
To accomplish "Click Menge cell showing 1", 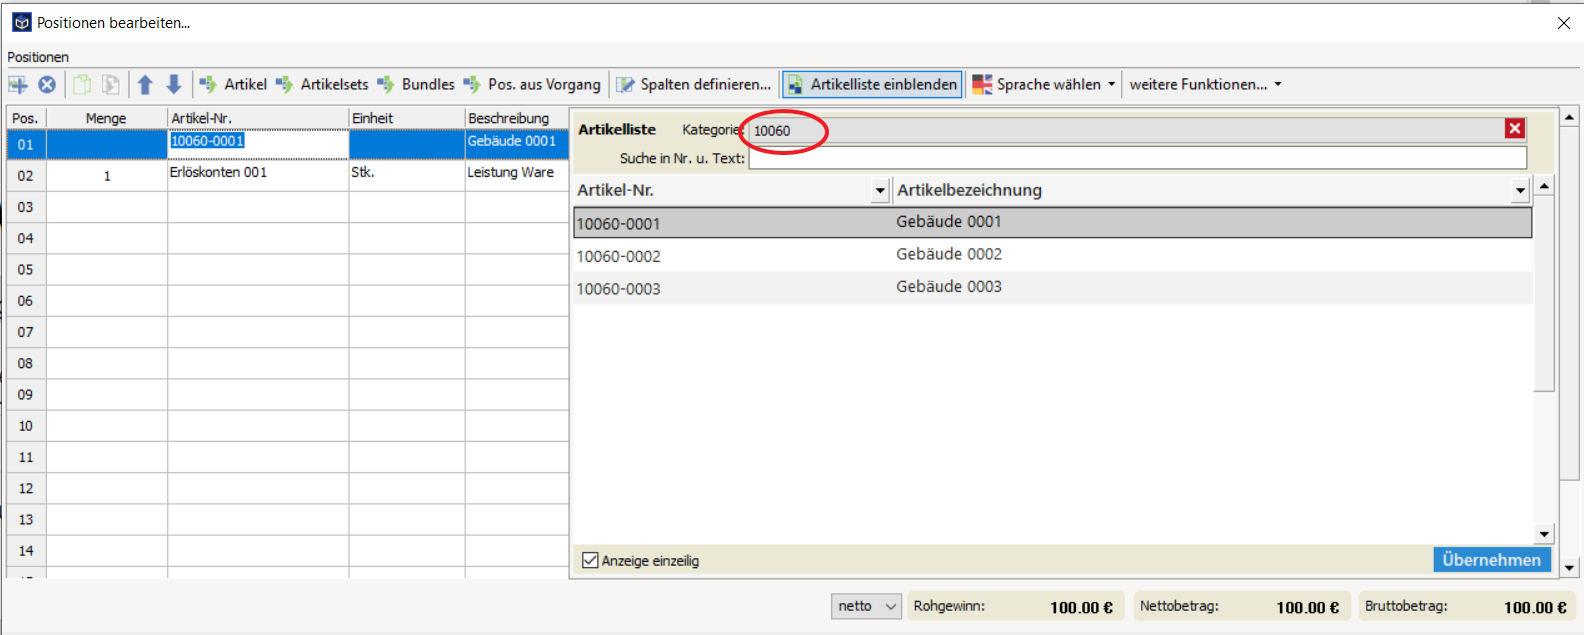I will point(107,175).
